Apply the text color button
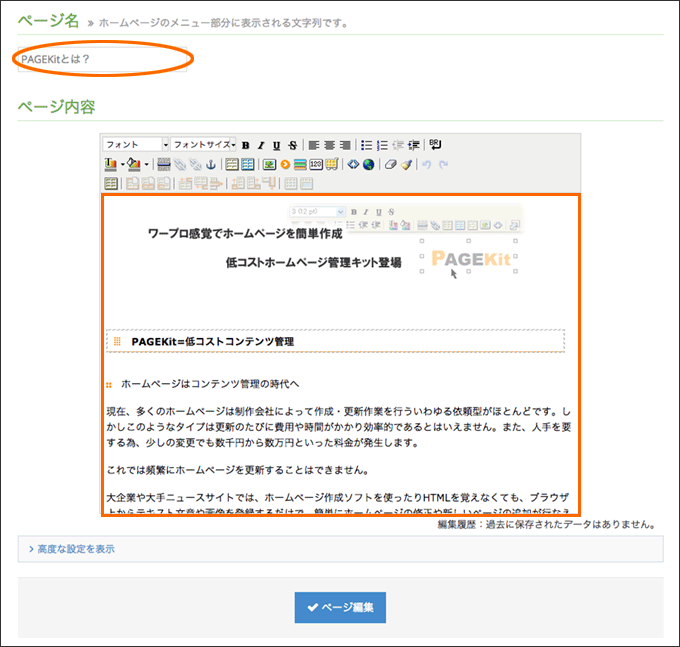Image resolution: width=680 pixels, height=647 pixels. (x=111, y=164)
